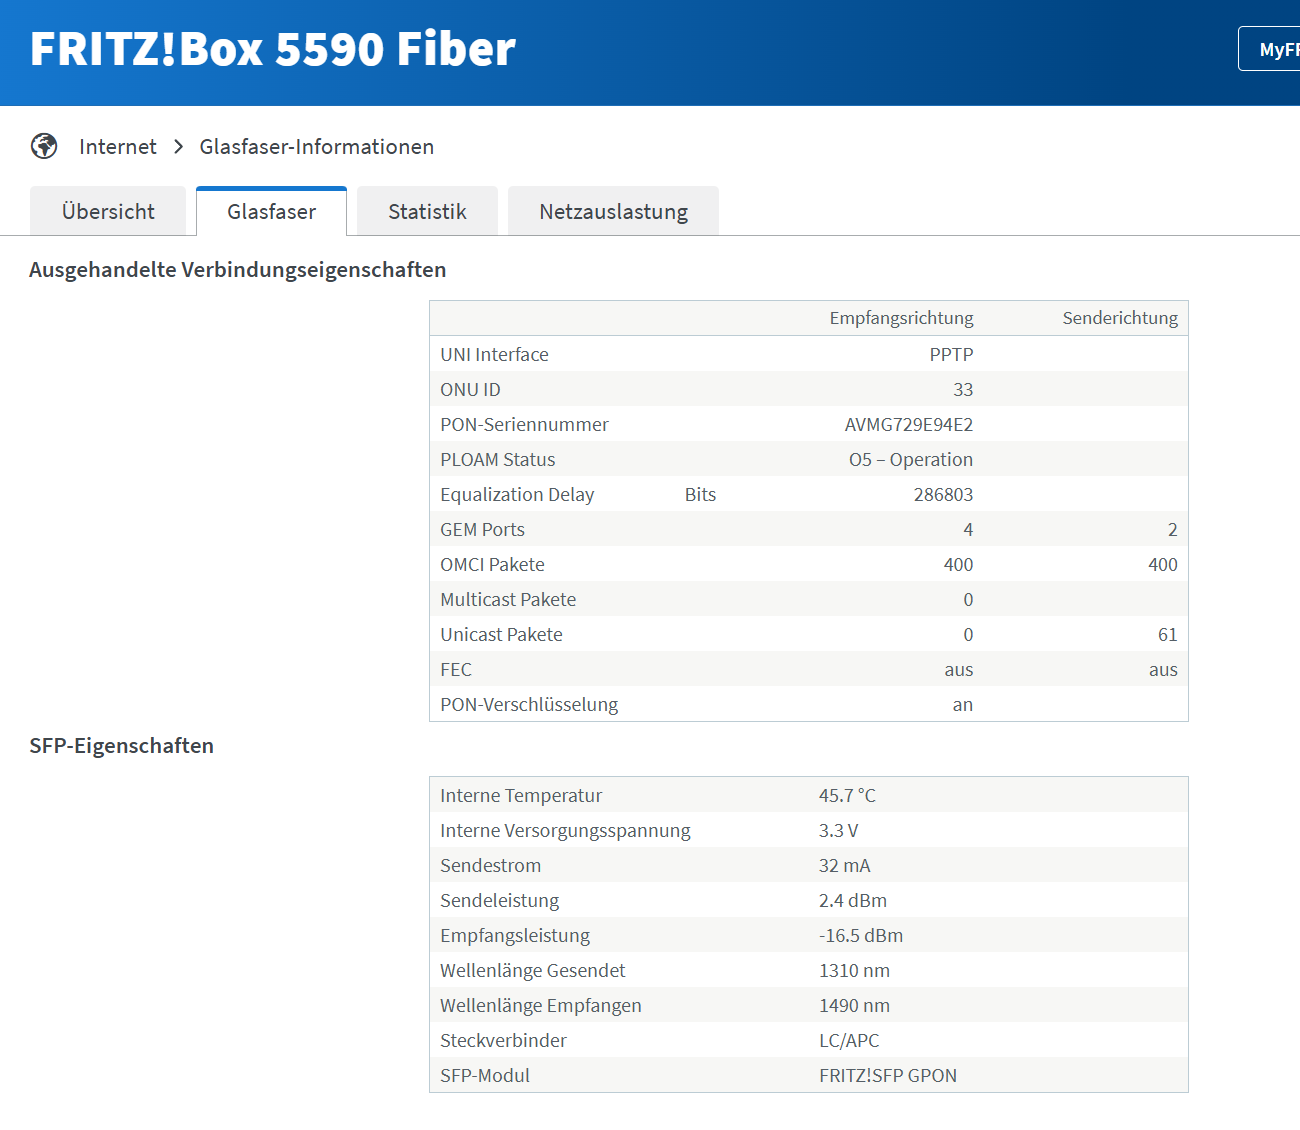The height and width of the screenshot is (1130, 1300).
Task: Click the SFP-Eigenschaften heading
Action: point(122,746)
